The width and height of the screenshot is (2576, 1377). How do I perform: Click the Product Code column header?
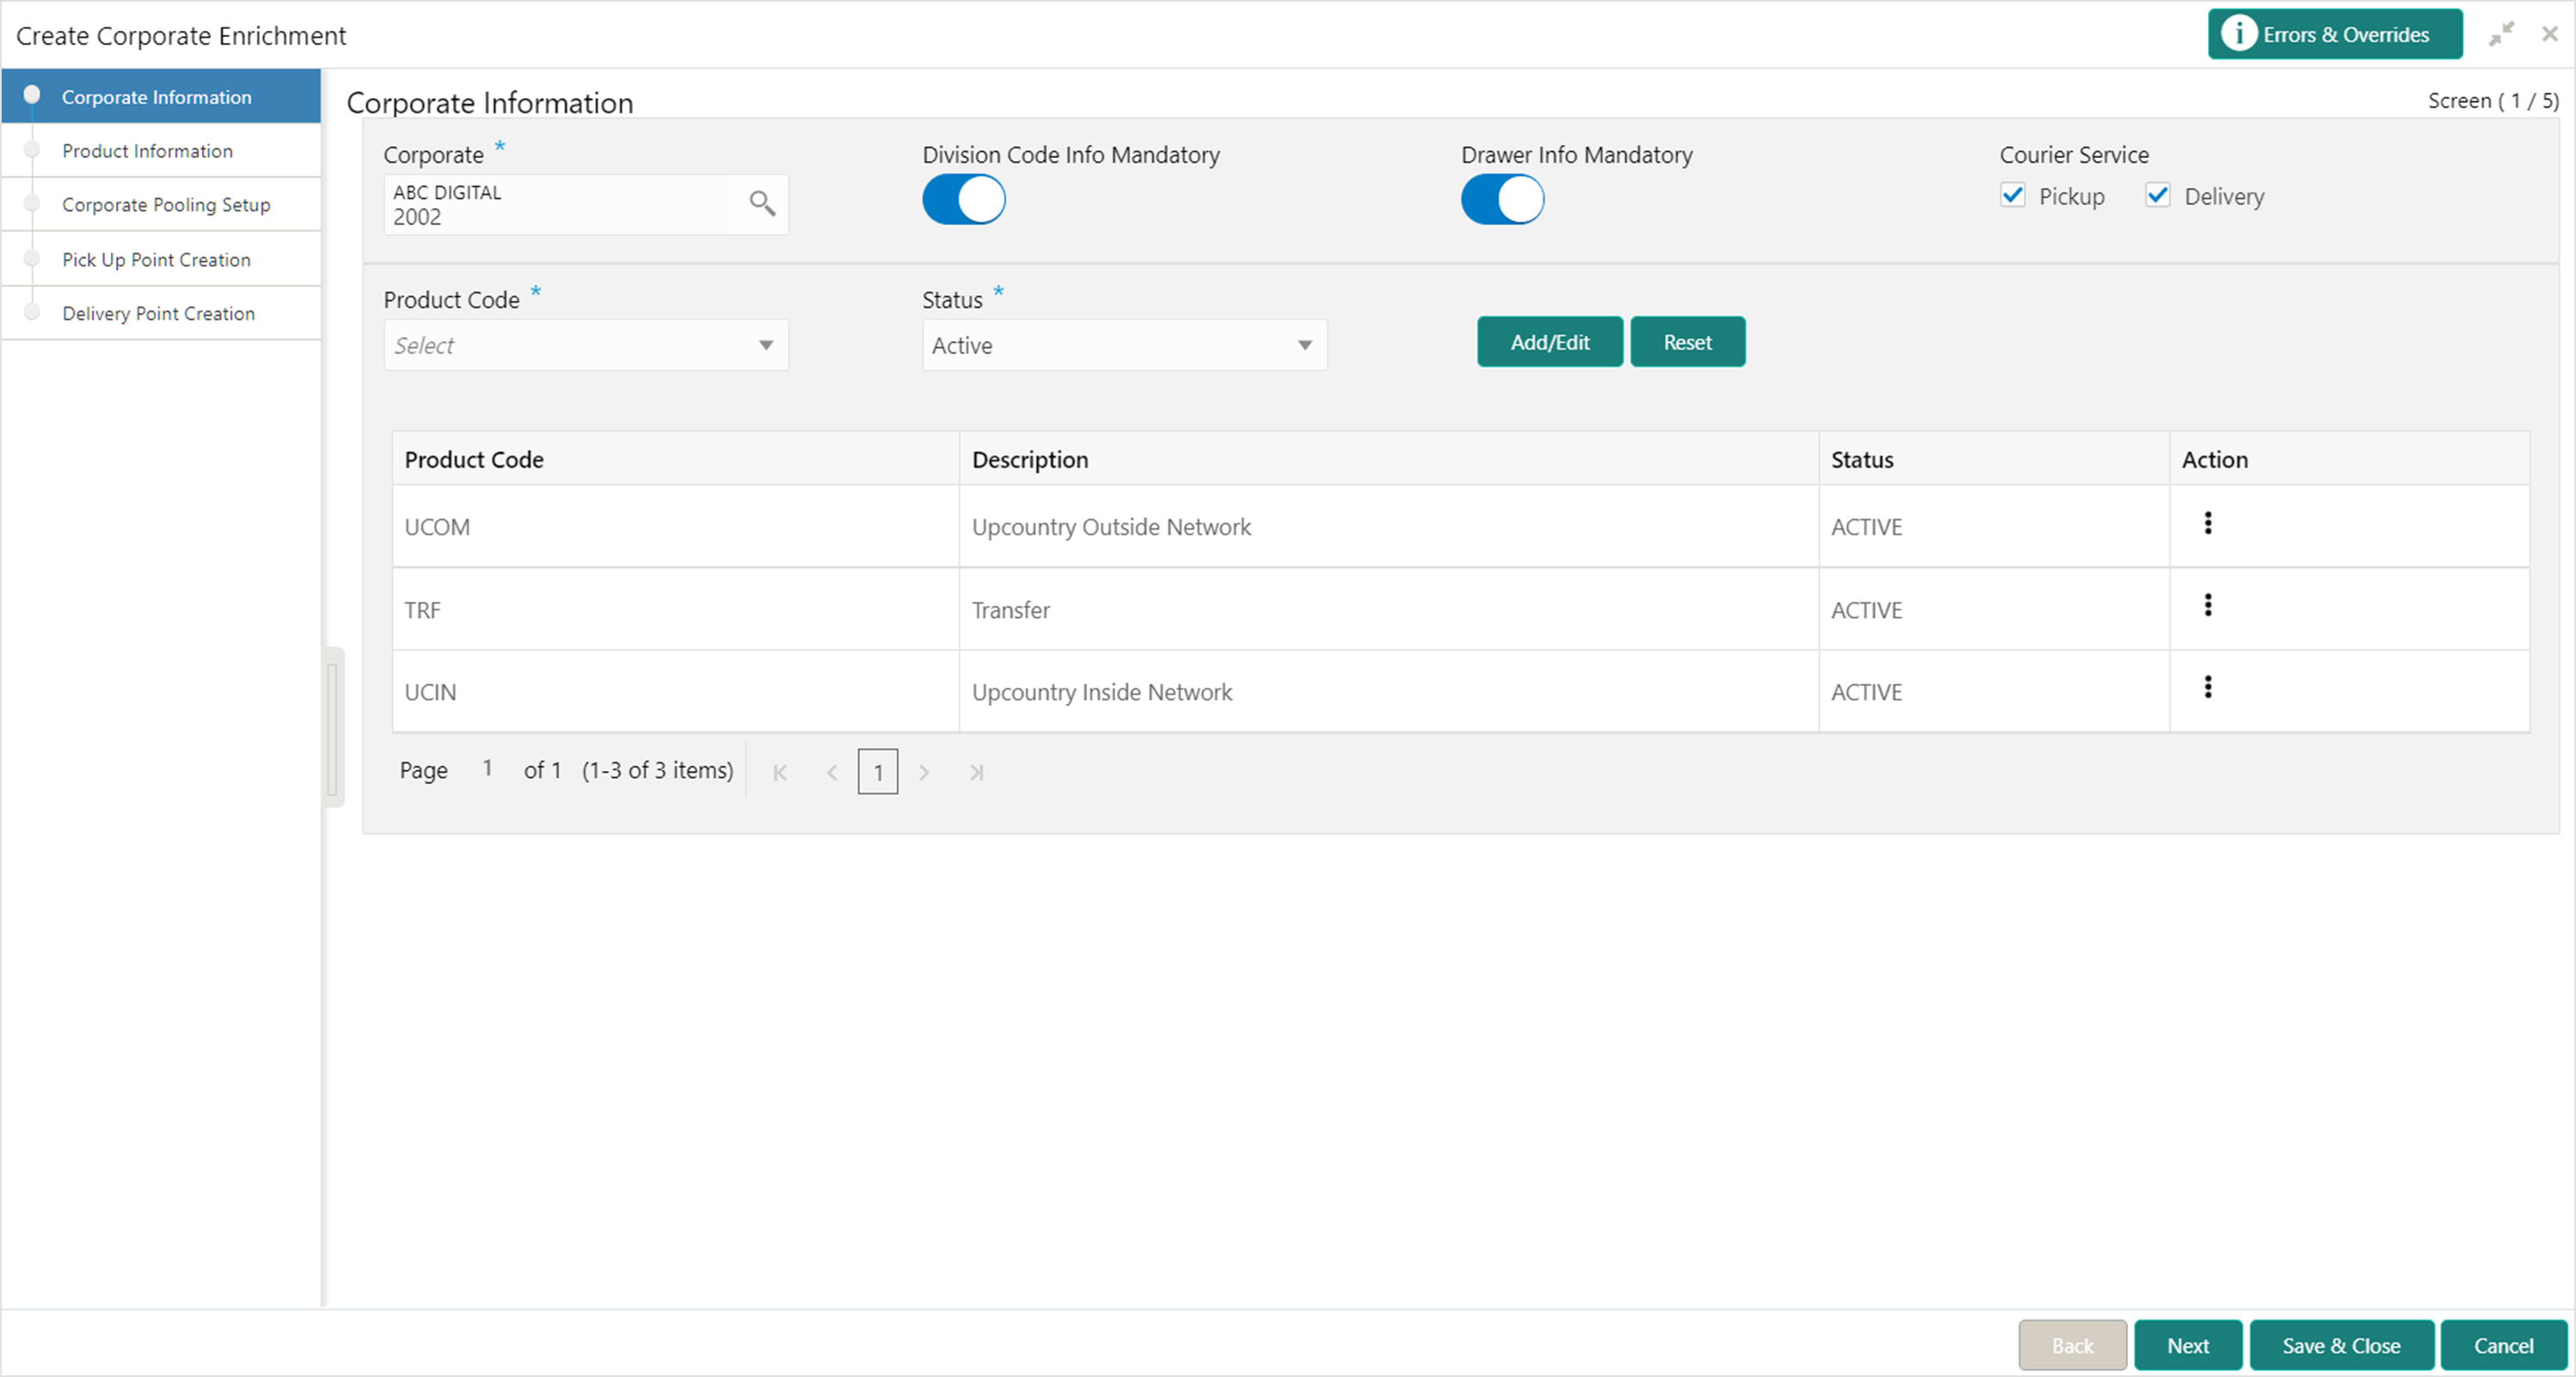pos(676,459)
